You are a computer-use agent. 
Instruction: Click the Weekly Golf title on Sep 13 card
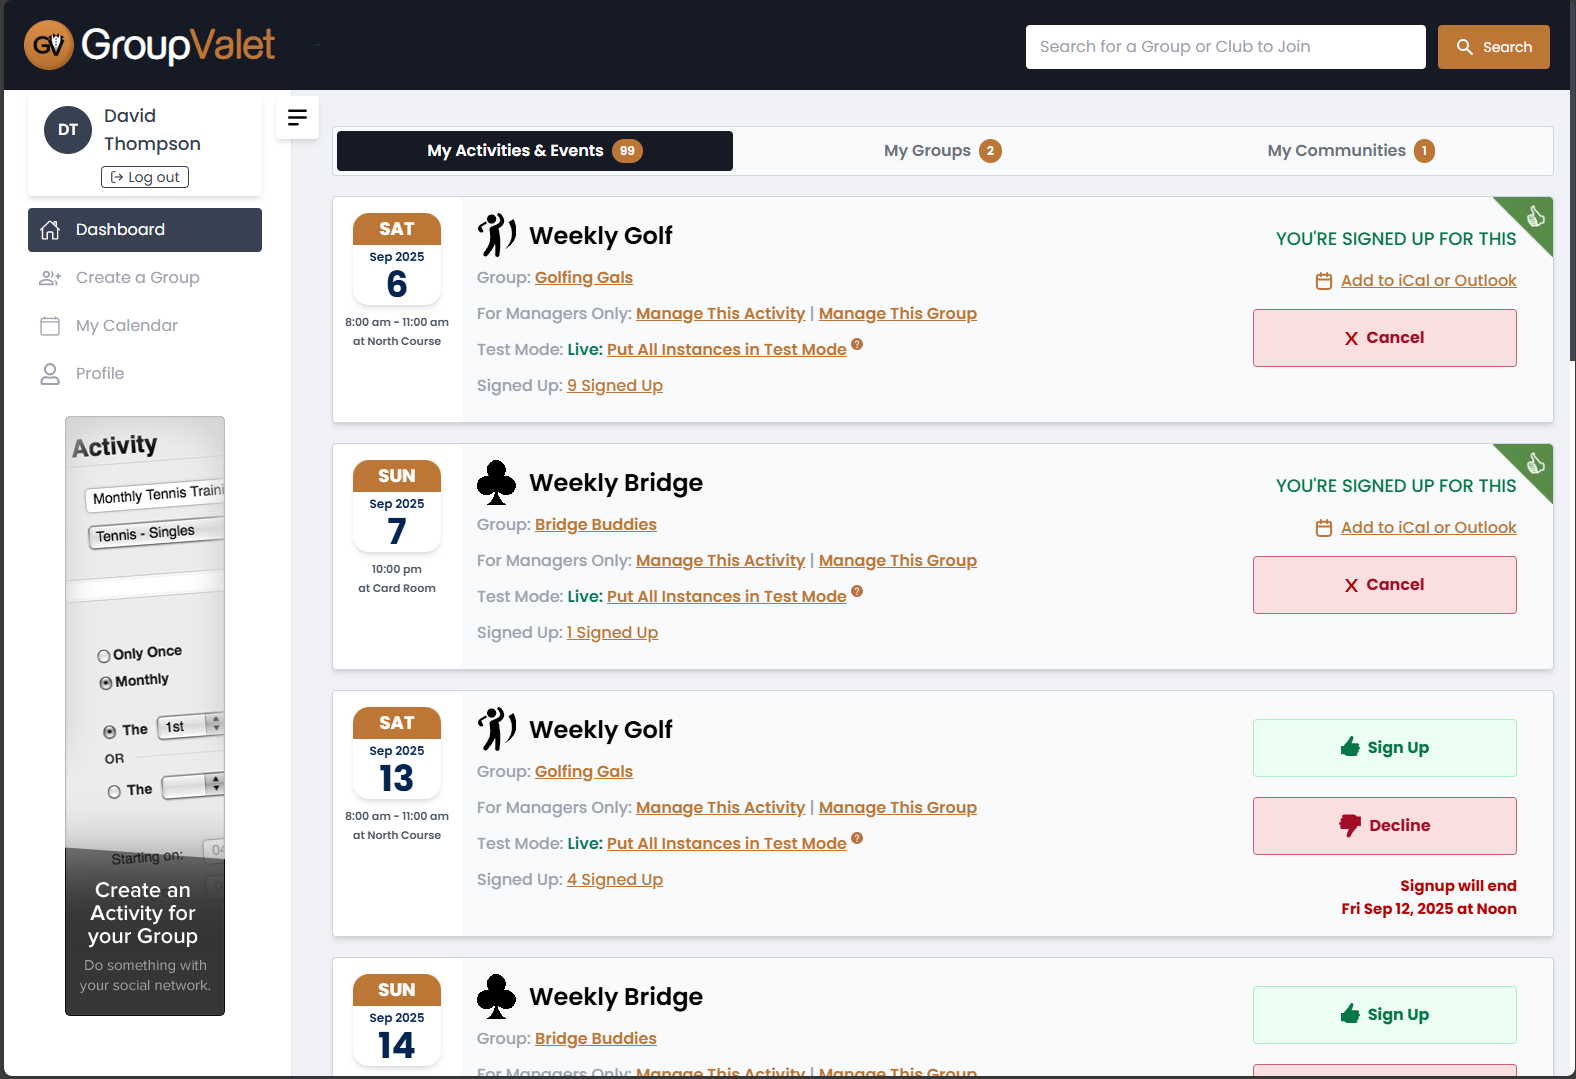click(x=601, y=730)
